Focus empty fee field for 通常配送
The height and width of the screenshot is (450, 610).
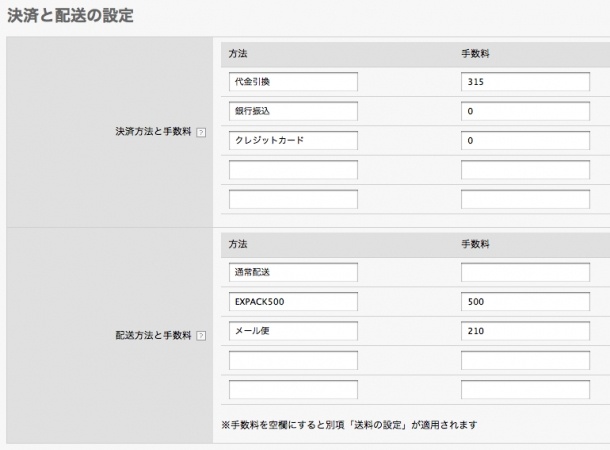[x=525, y=272]
